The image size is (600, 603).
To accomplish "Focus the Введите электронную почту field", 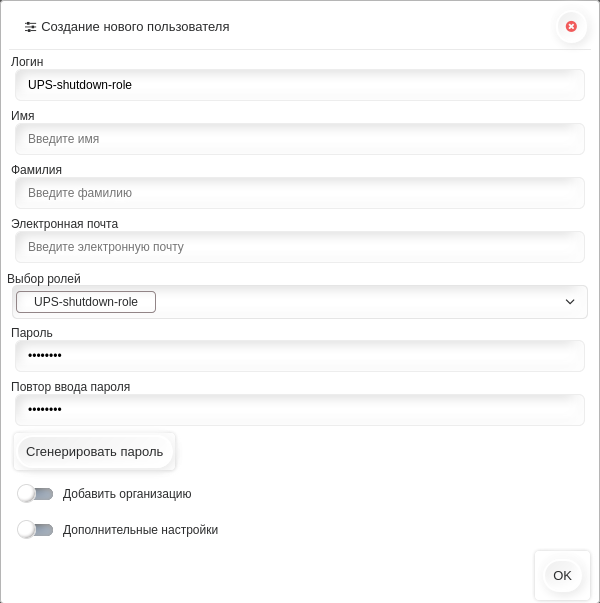I will tap(300, 247).
